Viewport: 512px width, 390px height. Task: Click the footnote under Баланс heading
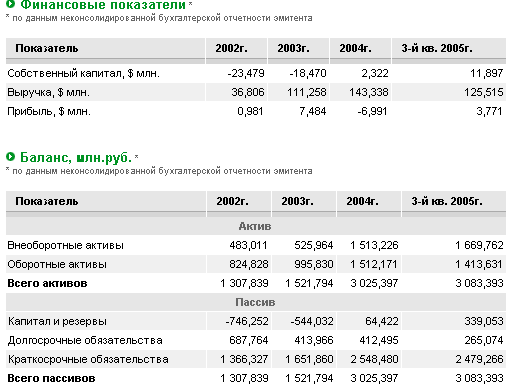pos(159,171)
